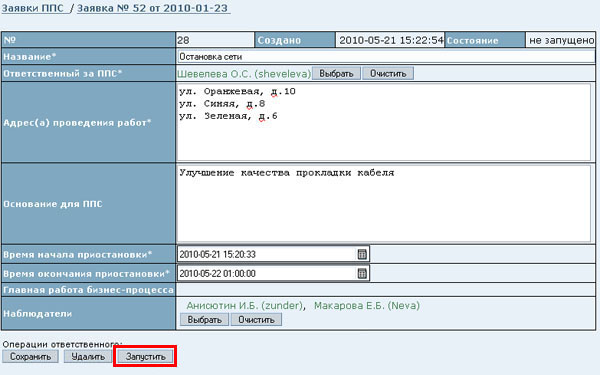Viewport: 600px width, 375px height.
Task: Open observer Макарова Е.Б. link
Action: click(x=367, y=306)
